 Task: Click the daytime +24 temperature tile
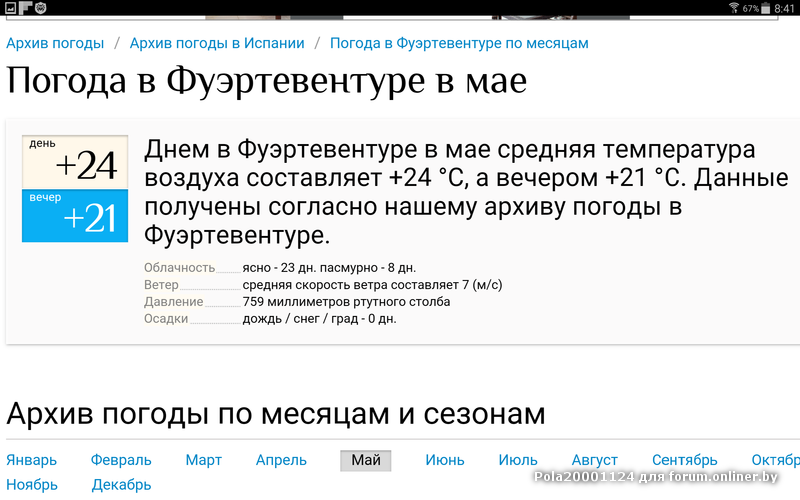pyautogui.click(x=75, y=162)
